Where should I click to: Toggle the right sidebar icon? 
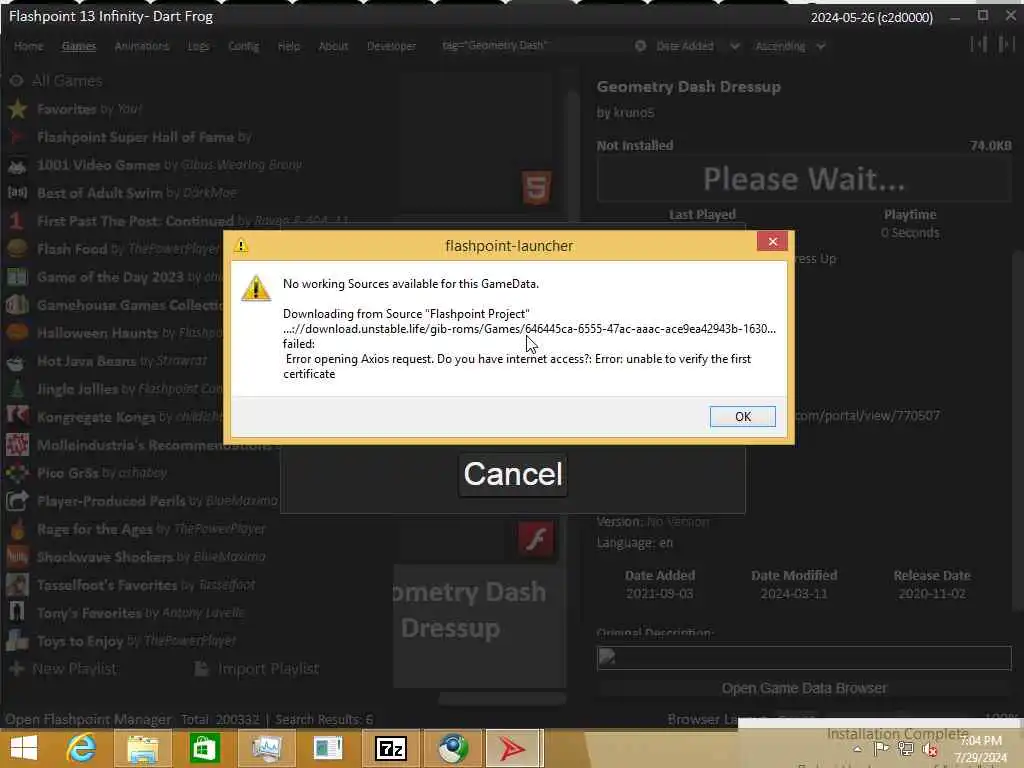click(x=1006, y=44)
